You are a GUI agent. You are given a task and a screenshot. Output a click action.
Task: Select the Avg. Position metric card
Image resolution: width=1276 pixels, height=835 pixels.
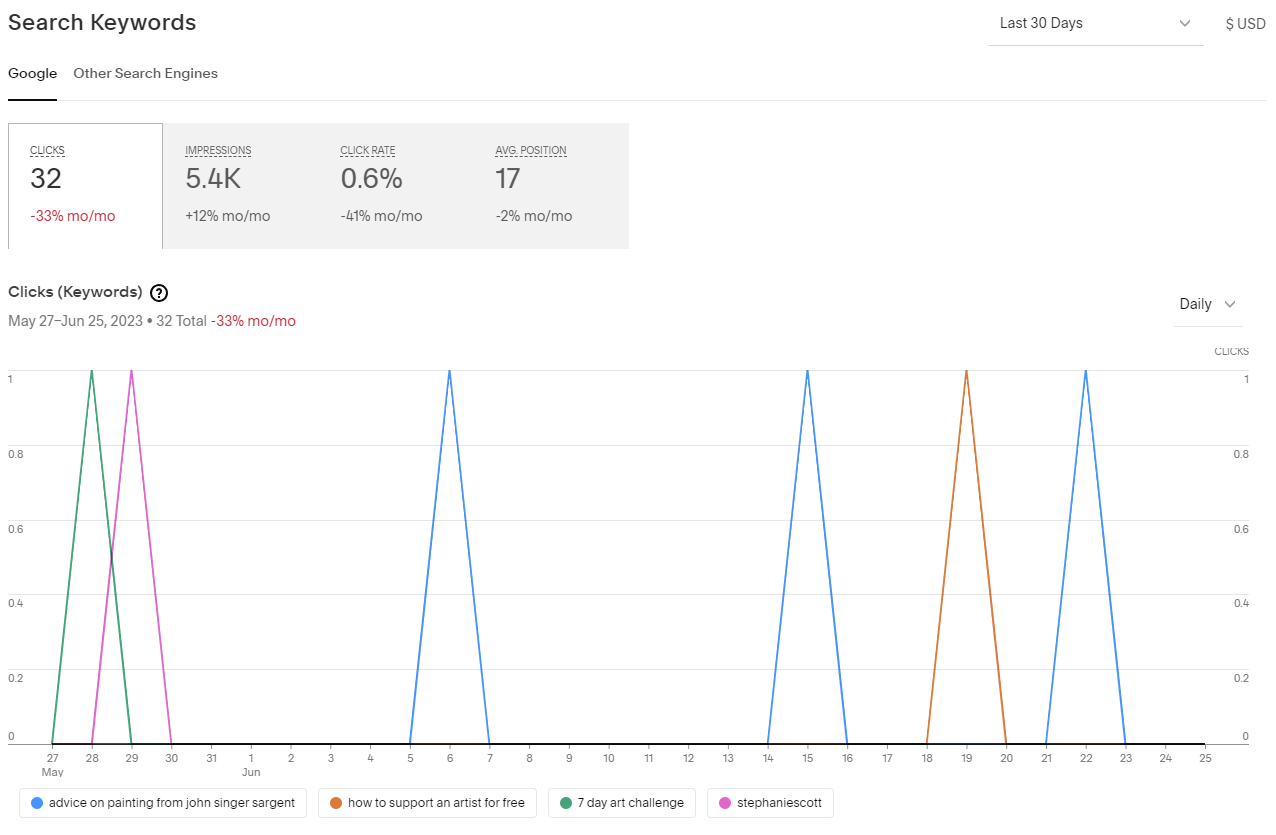pyautogui.click(x=550, y=186)
